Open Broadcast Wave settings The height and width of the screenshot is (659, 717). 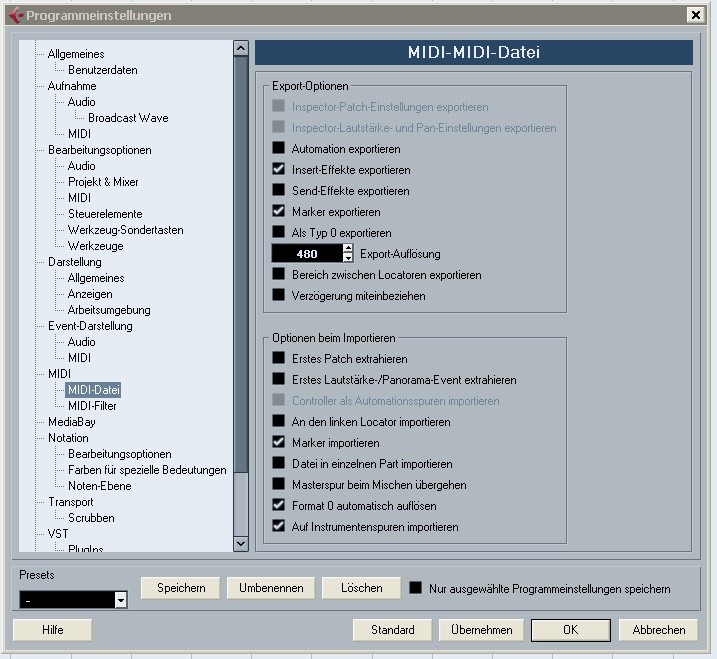[x=128, y=118]
